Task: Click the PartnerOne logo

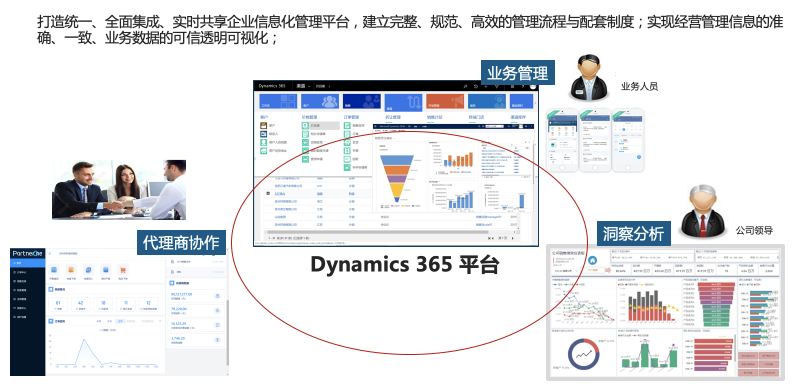Action: pos(27,253)
